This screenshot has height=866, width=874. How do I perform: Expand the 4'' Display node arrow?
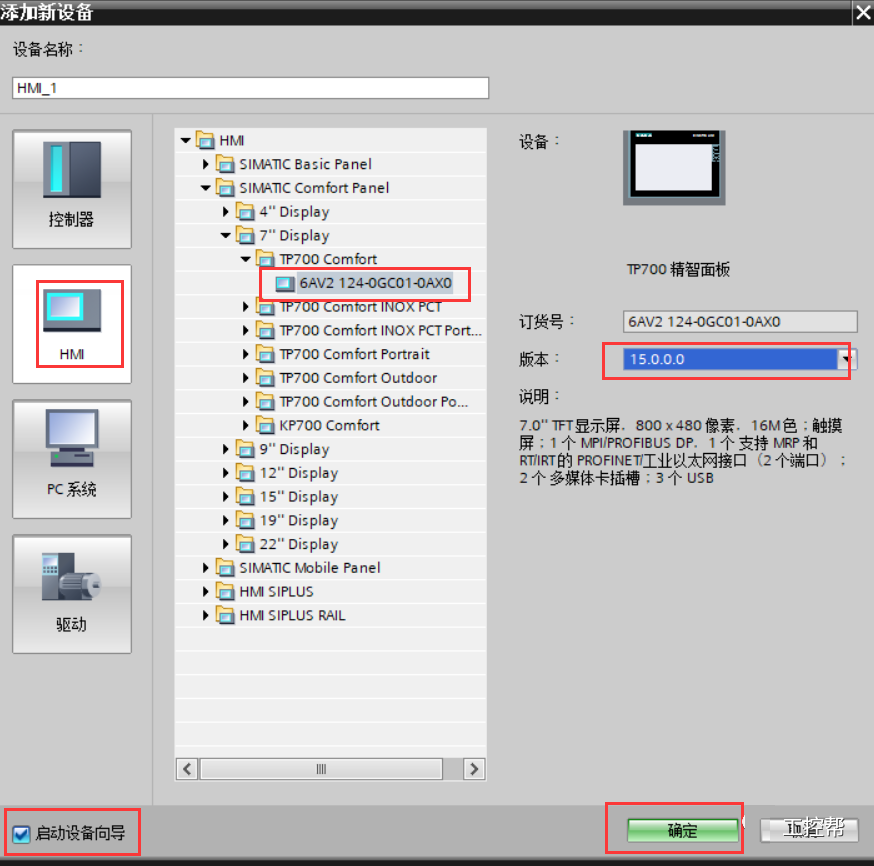coord(226,212)
